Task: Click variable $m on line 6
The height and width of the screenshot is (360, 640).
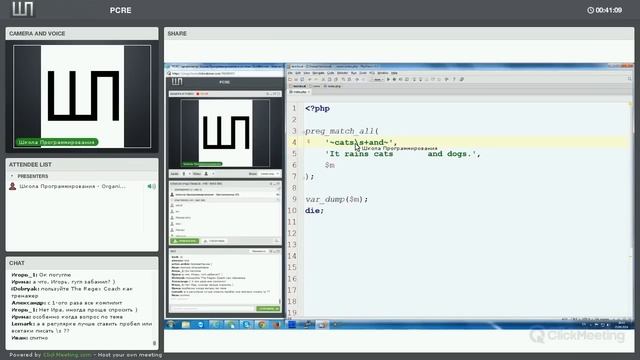Action: (x=330, y=165)
